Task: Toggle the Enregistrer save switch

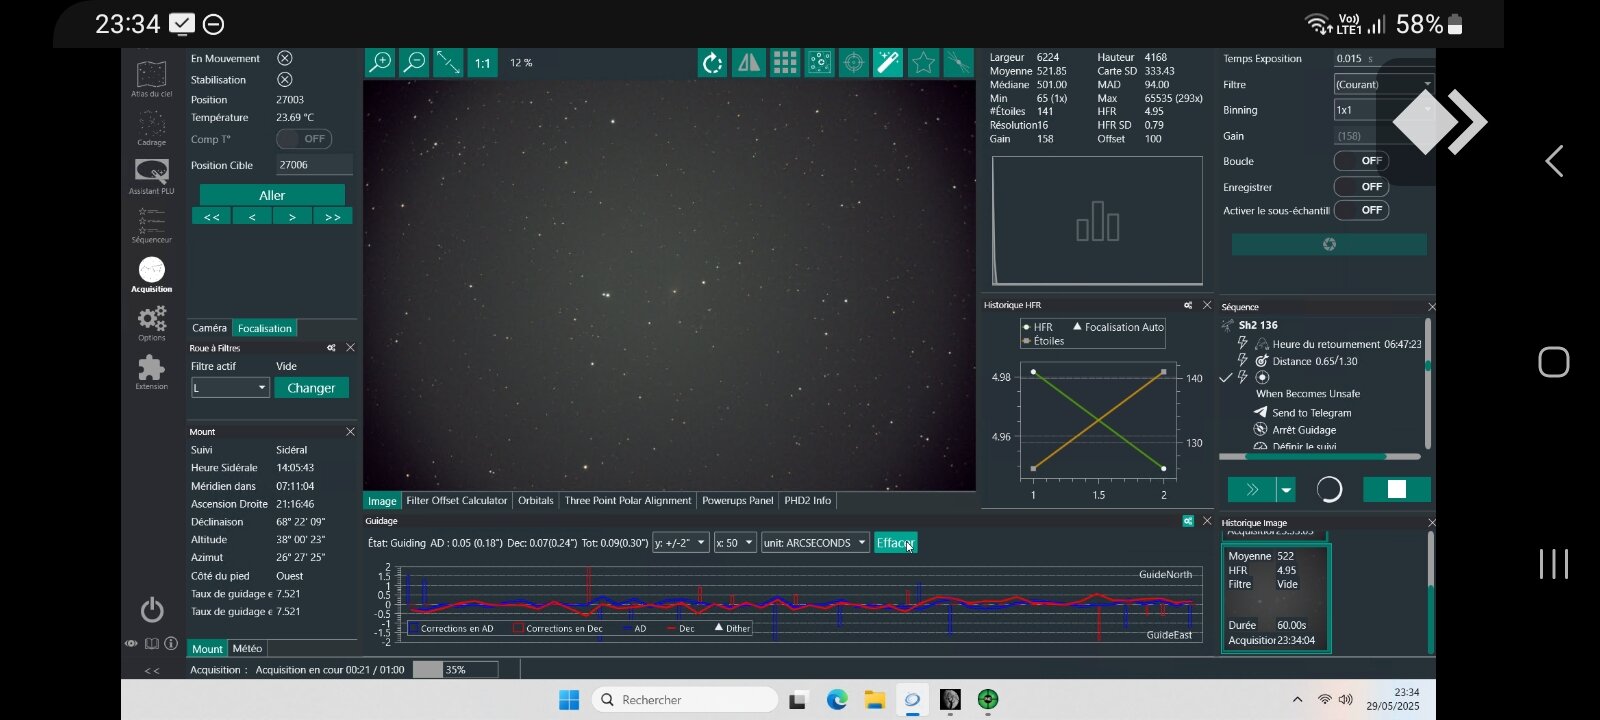Action: click(x=1361, y=187)
